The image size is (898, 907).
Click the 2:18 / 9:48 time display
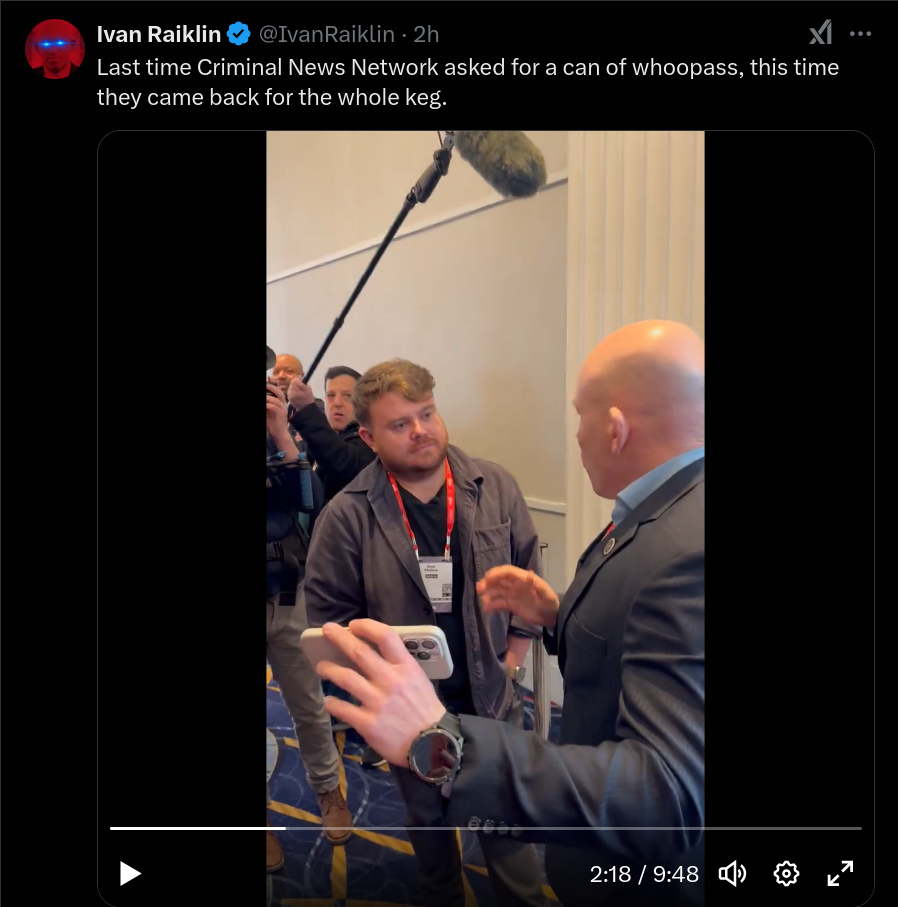(x=644, y=874)
